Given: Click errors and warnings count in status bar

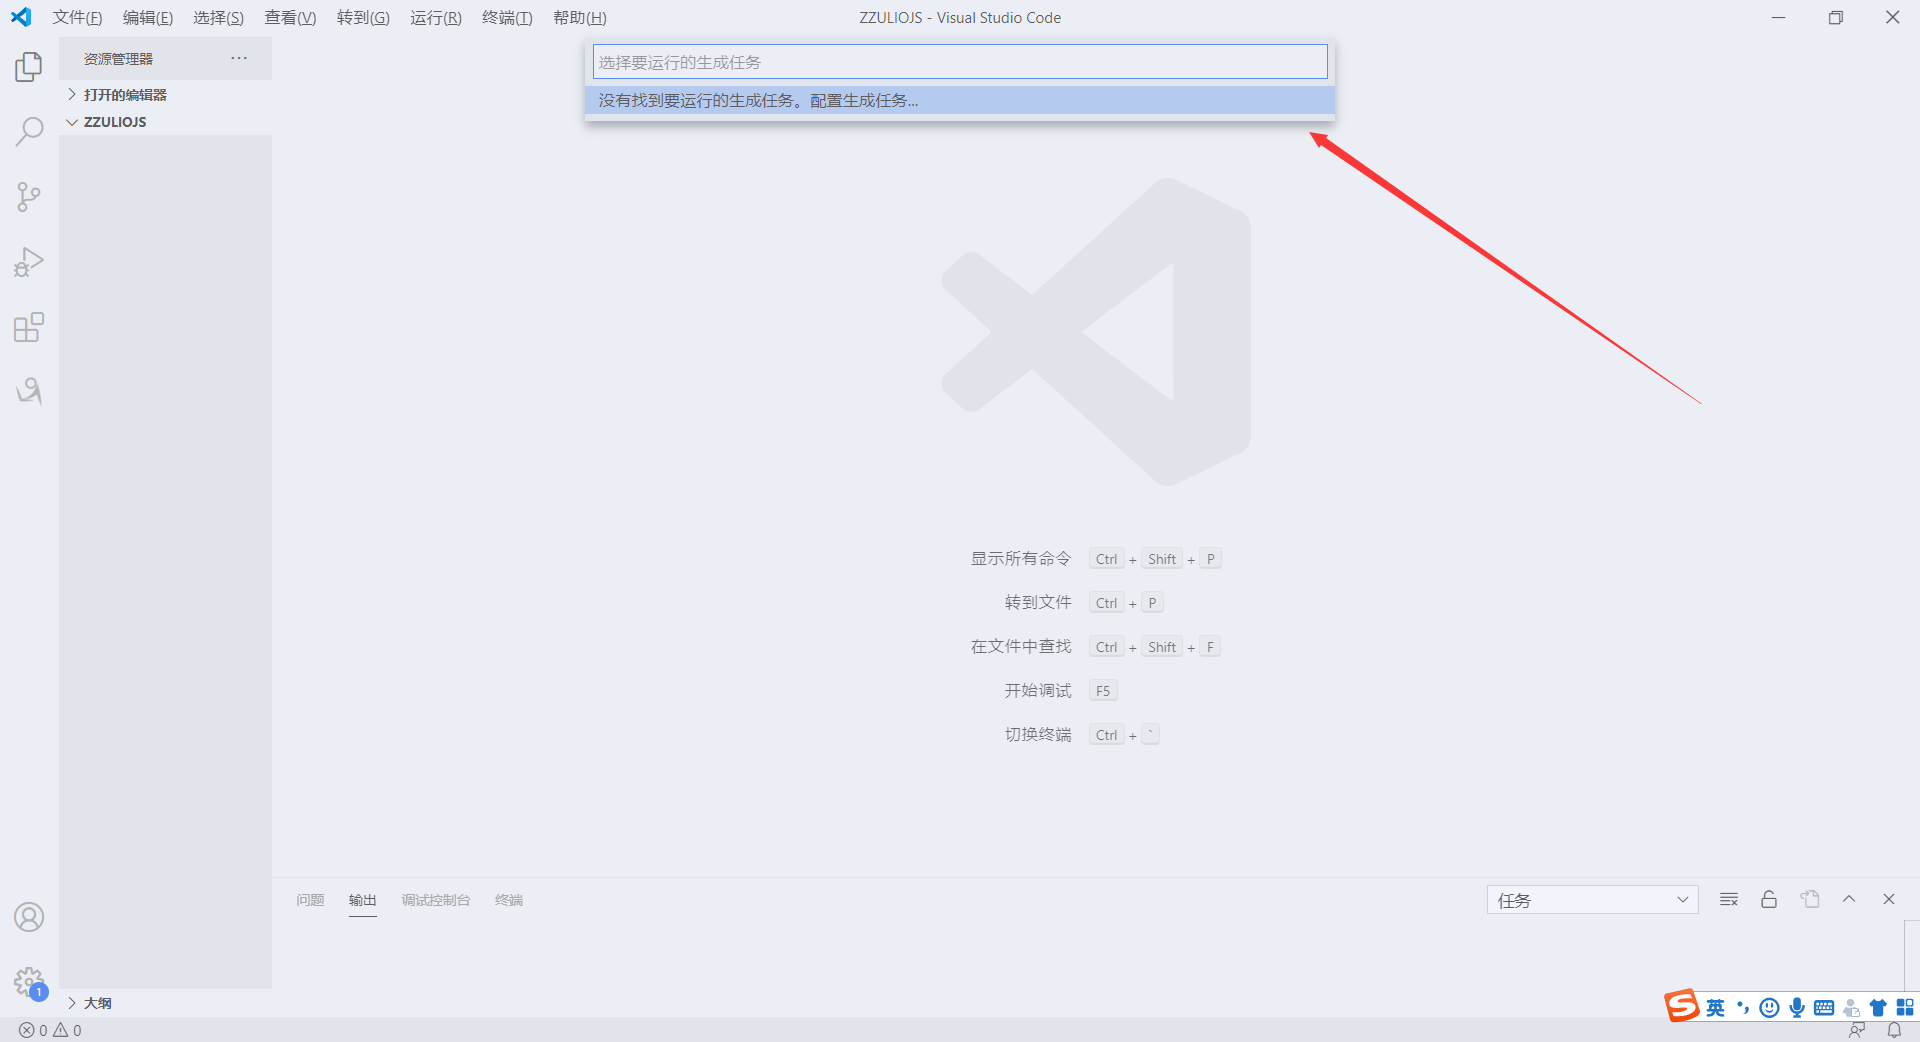Looking at the screenshot, I should (50, 1030).
